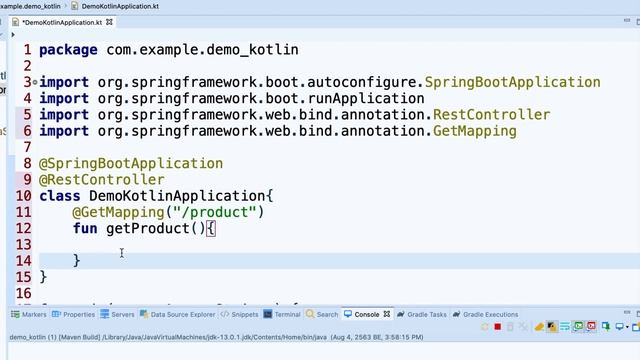Click the greyed-out Remove Launch icon
Image resolution: width=640 pixels, height=360 pixels.
510,327
